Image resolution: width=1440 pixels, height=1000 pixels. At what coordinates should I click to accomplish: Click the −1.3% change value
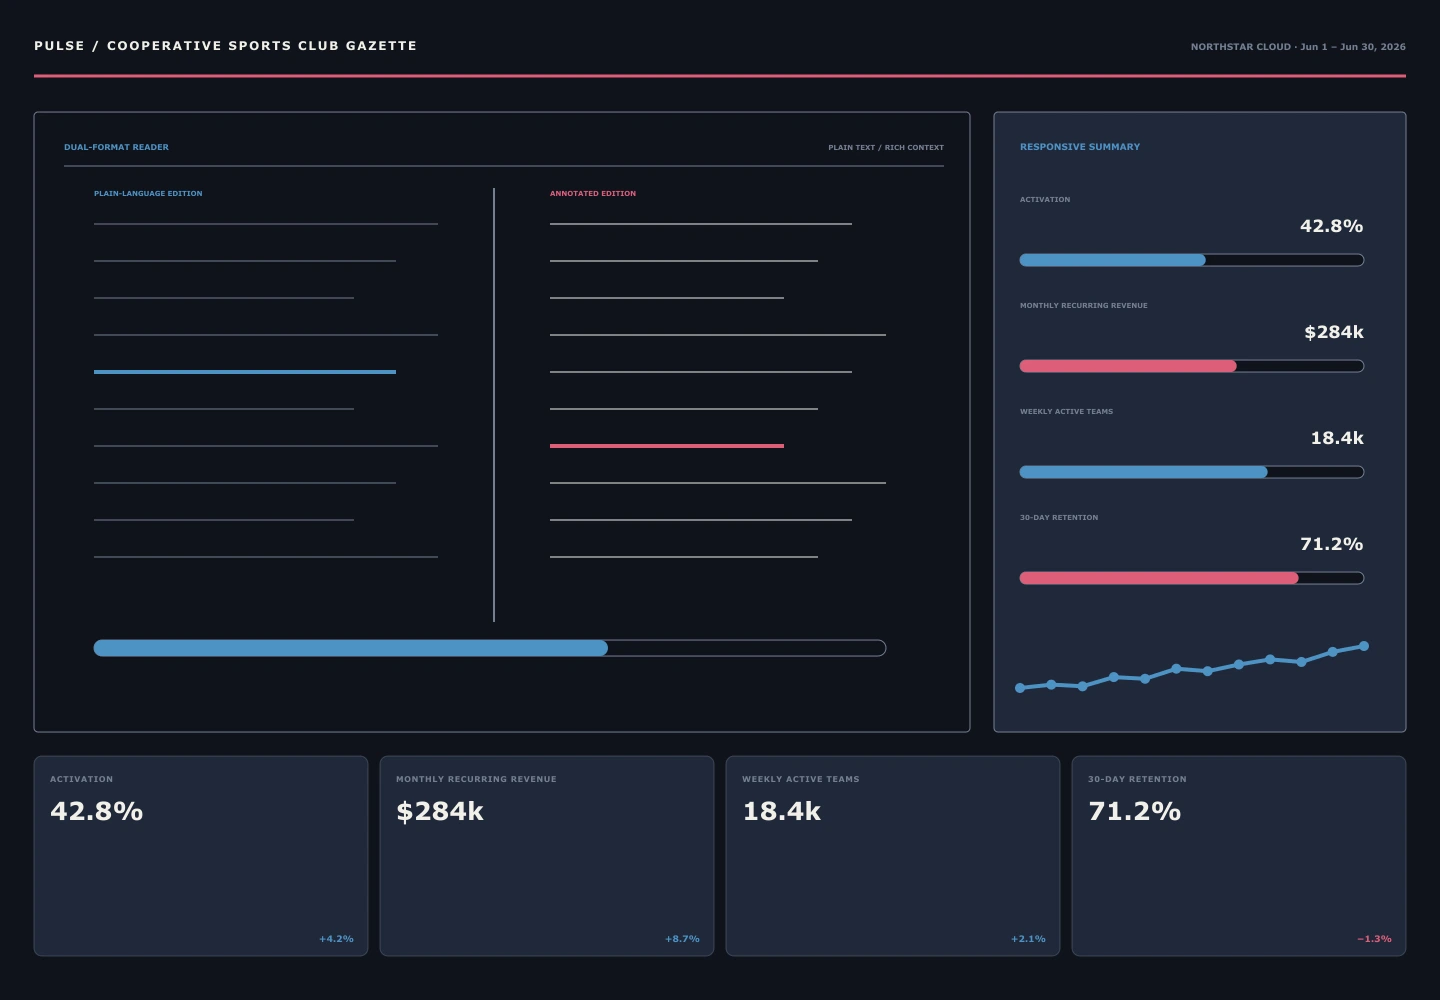tap(1374, 939)
